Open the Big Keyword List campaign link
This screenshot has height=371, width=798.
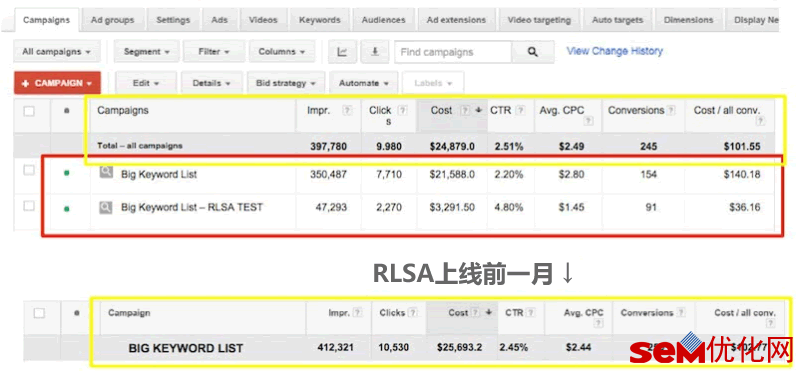pyautogui.click(x=159, y=174)
